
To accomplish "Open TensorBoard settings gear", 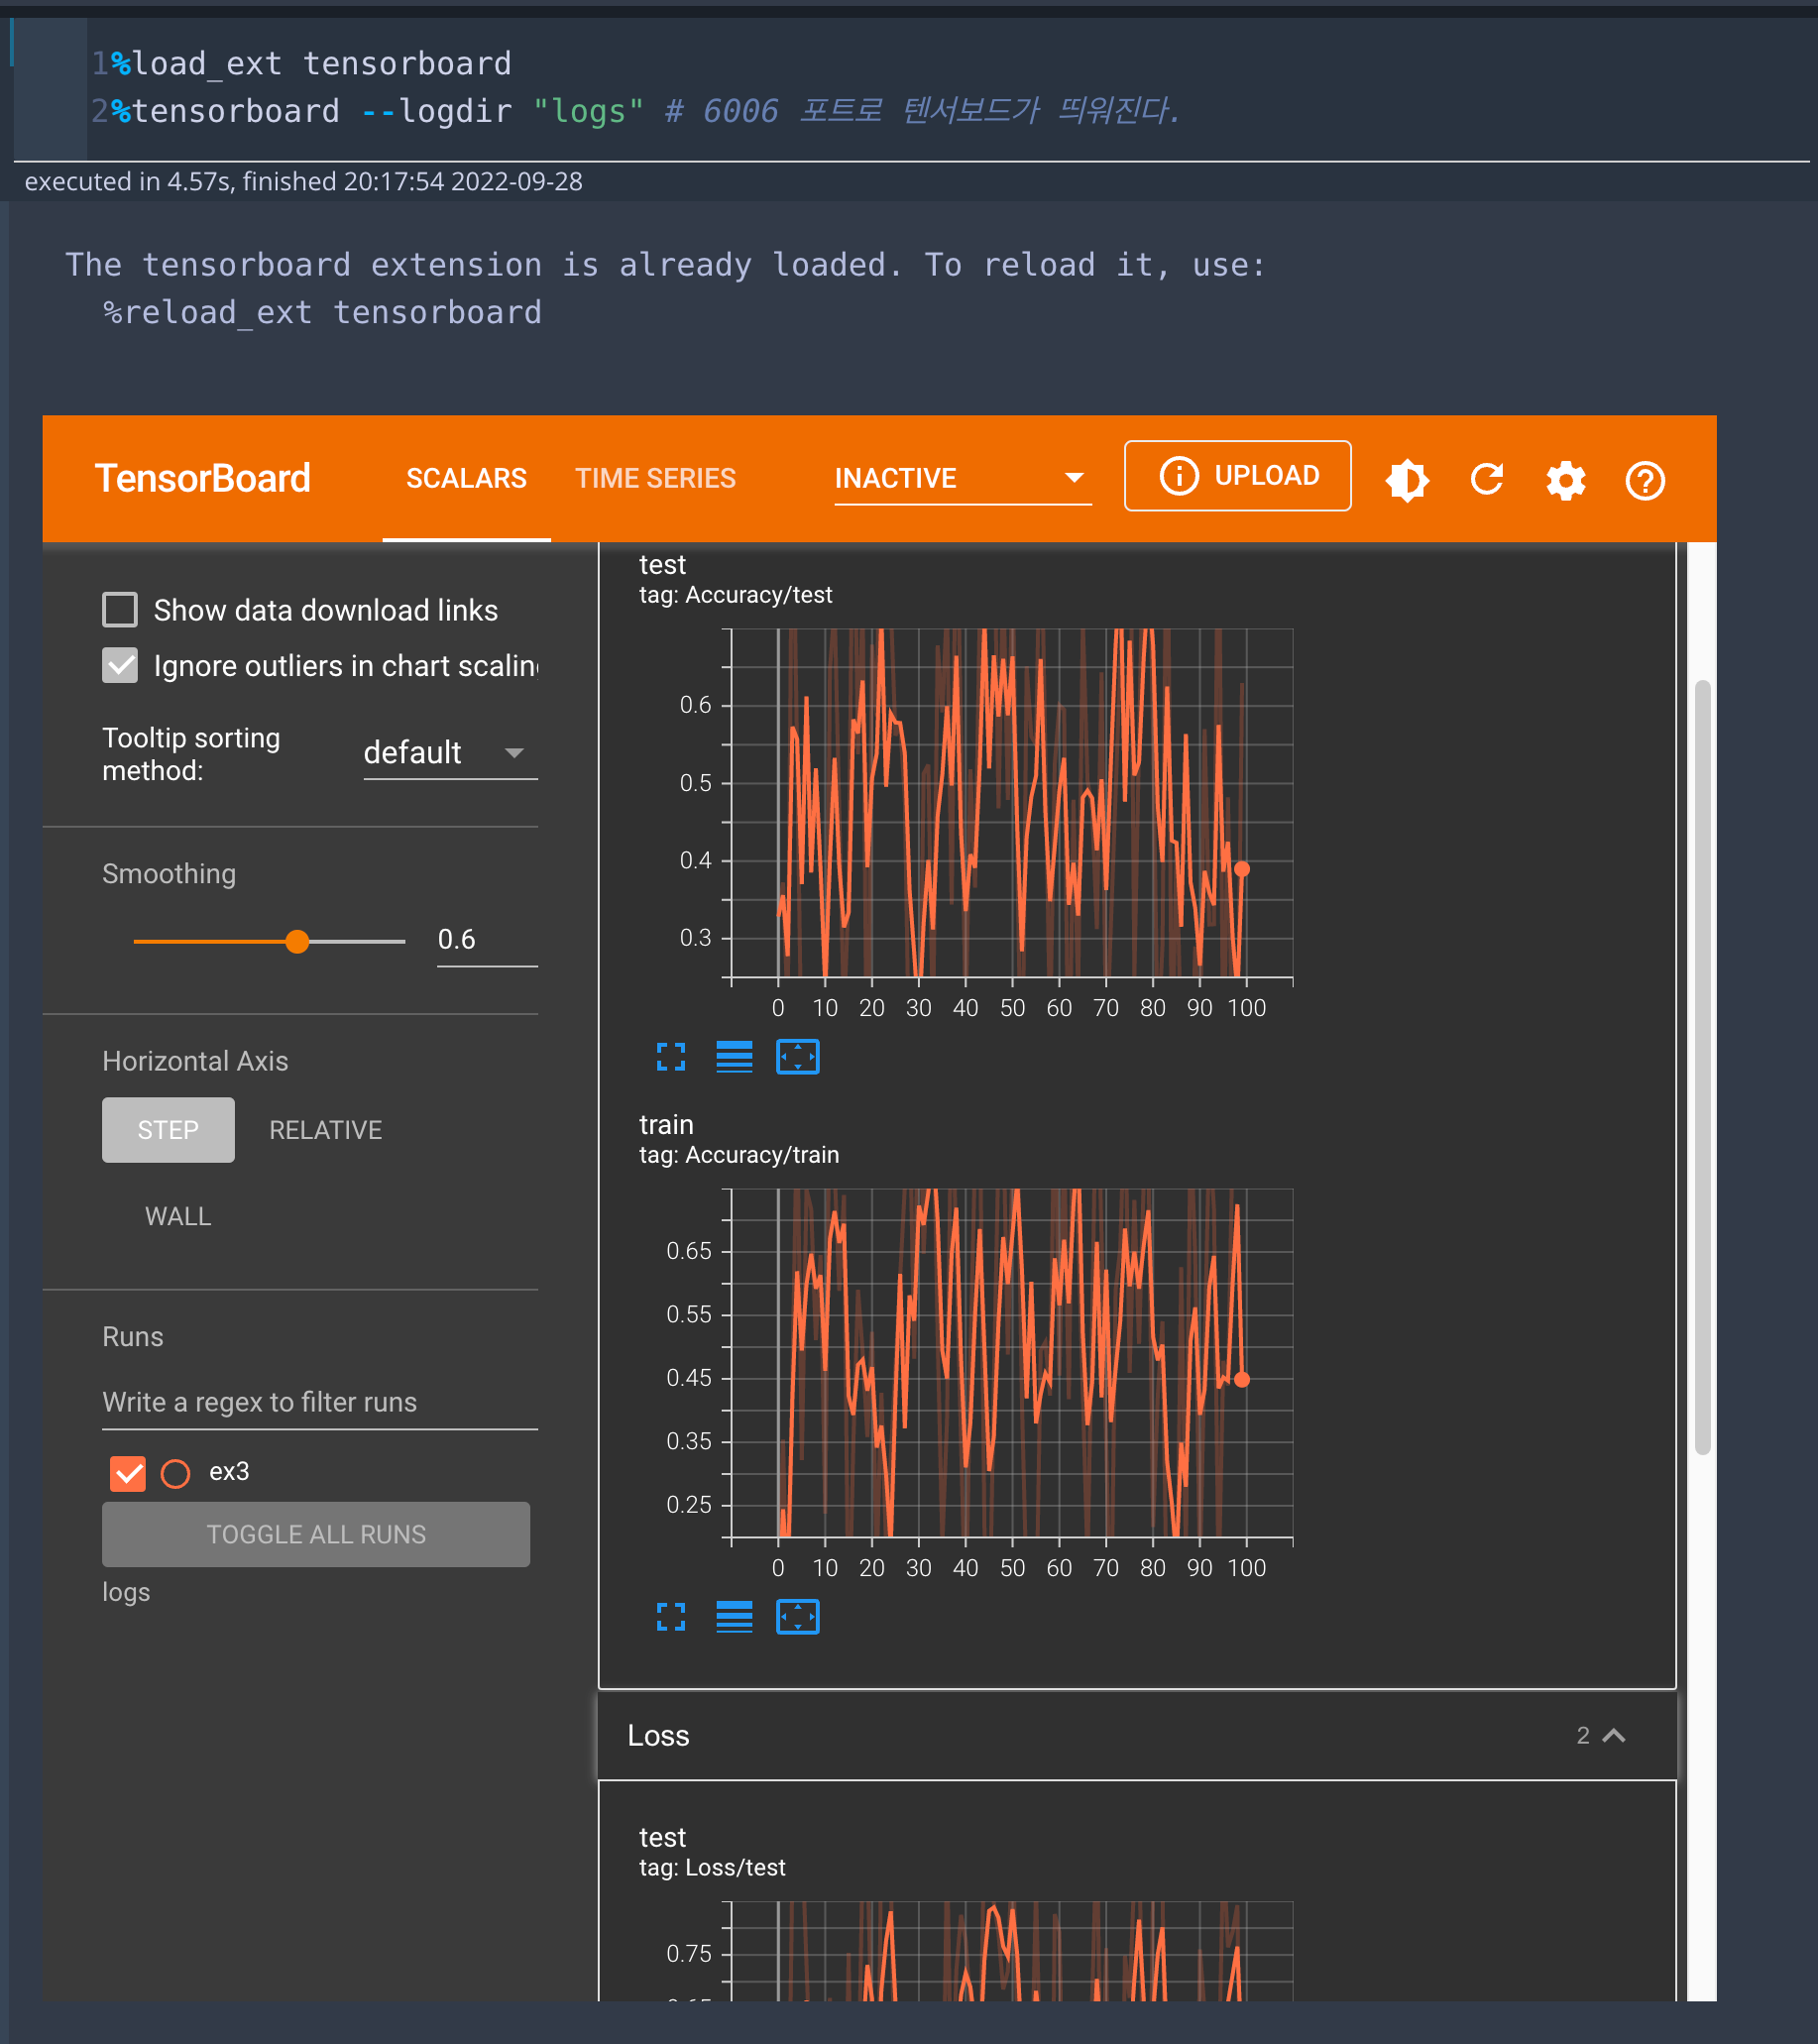I will tap(1565, 480).
